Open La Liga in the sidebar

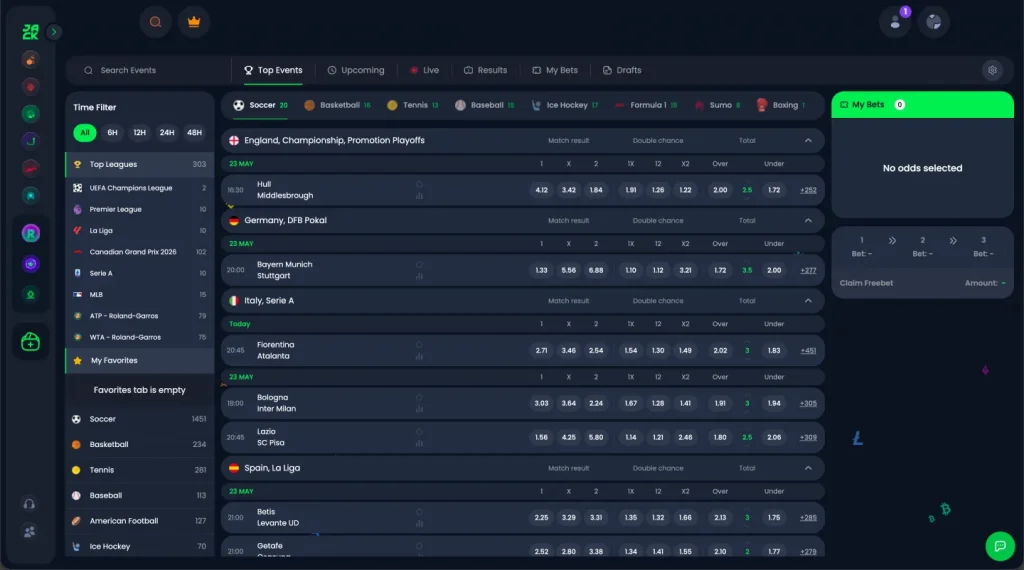(140, 230)
